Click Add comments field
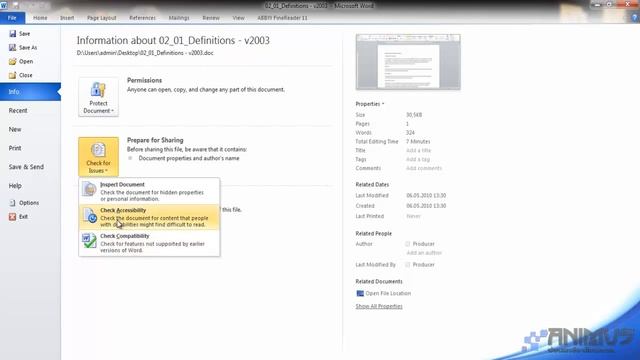 coord(424,168)
